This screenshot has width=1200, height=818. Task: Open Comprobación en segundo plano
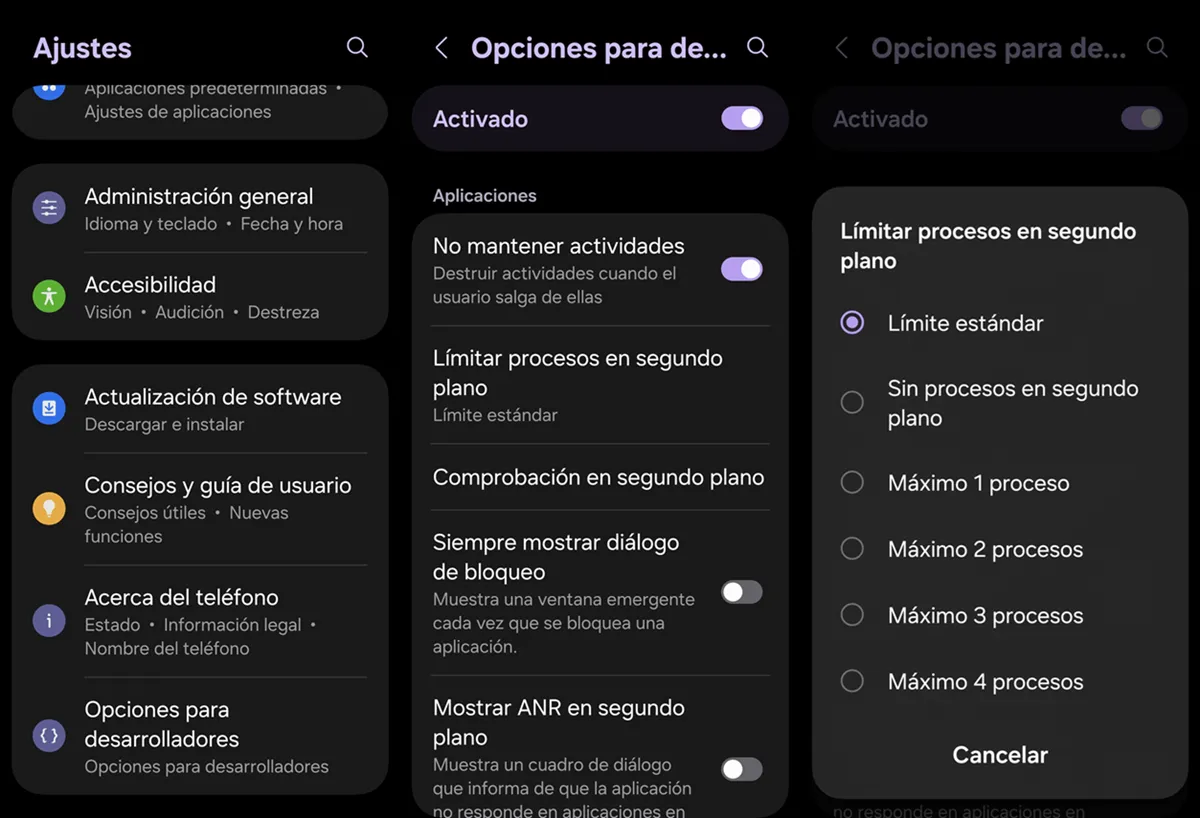598,478
